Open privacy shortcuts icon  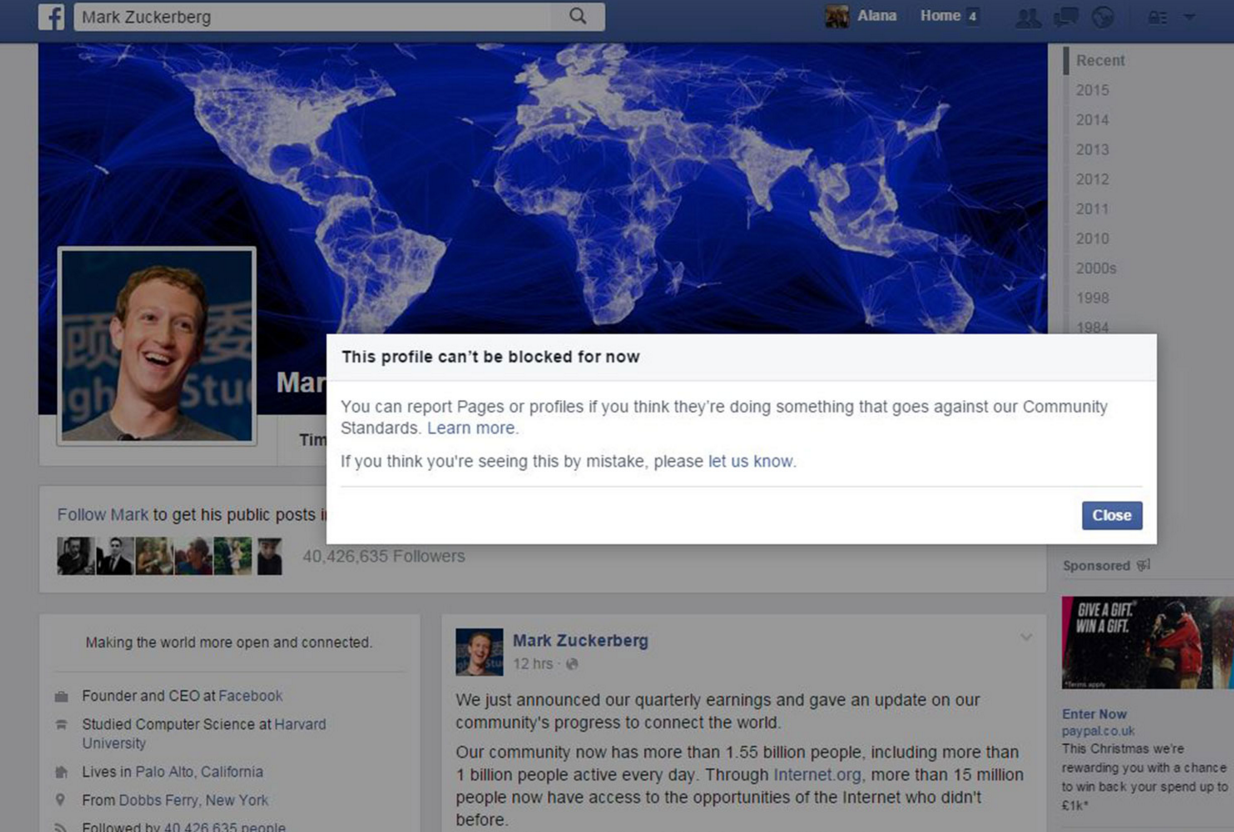point(1157,17)
